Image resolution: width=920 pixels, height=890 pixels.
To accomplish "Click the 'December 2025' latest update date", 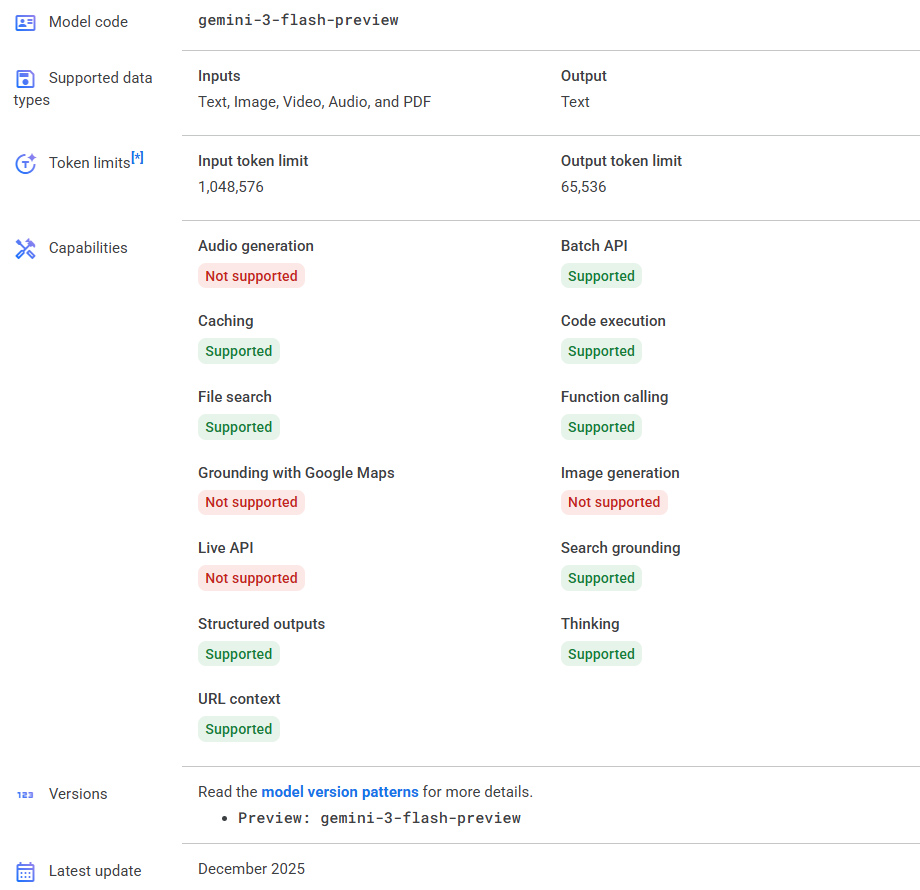I will pos(251,869).
